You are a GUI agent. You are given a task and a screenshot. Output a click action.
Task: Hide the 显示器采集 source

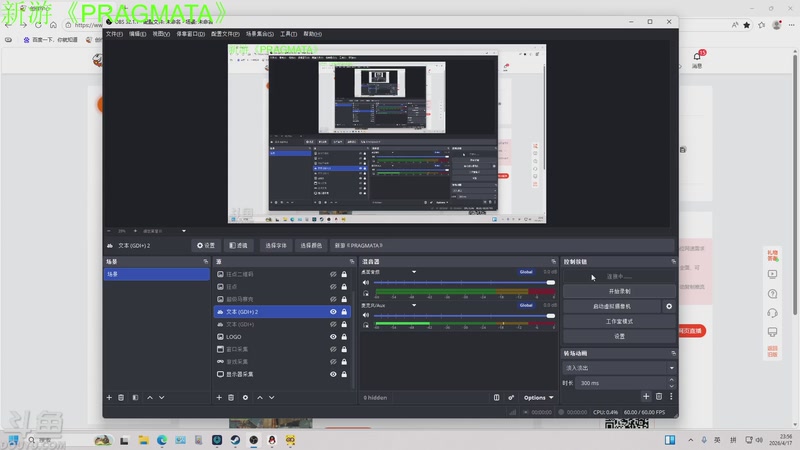(333, 374)
